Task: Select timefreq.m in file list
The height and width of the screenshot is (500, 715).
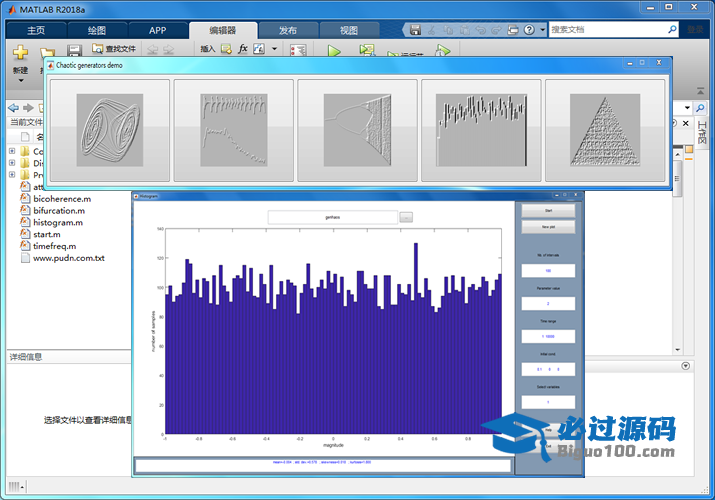Action: tap(54, 246)
